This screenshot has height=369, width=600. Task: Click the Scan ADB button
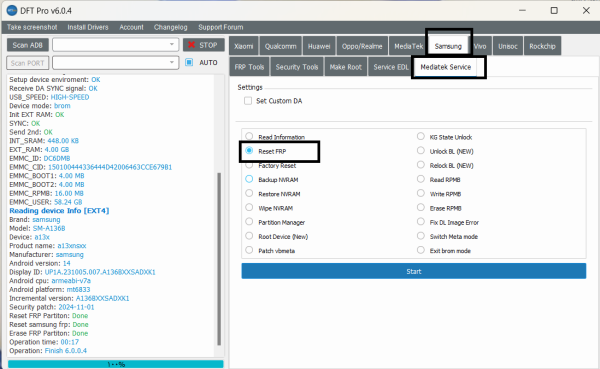click(x=28, y=45)
